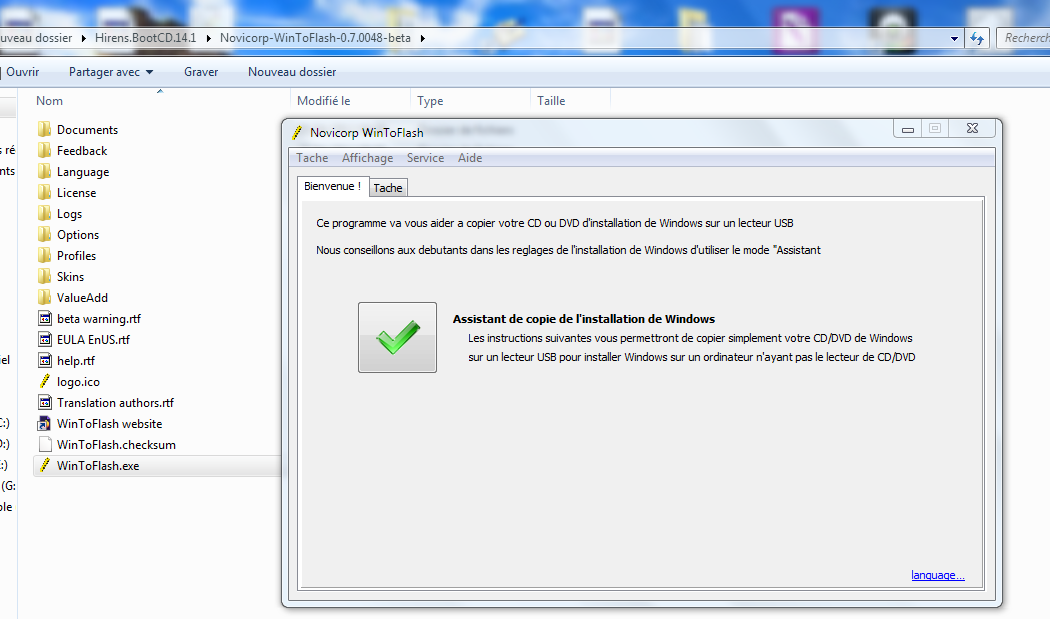
Task: Open the Service menu
Action: click(425, 158)
